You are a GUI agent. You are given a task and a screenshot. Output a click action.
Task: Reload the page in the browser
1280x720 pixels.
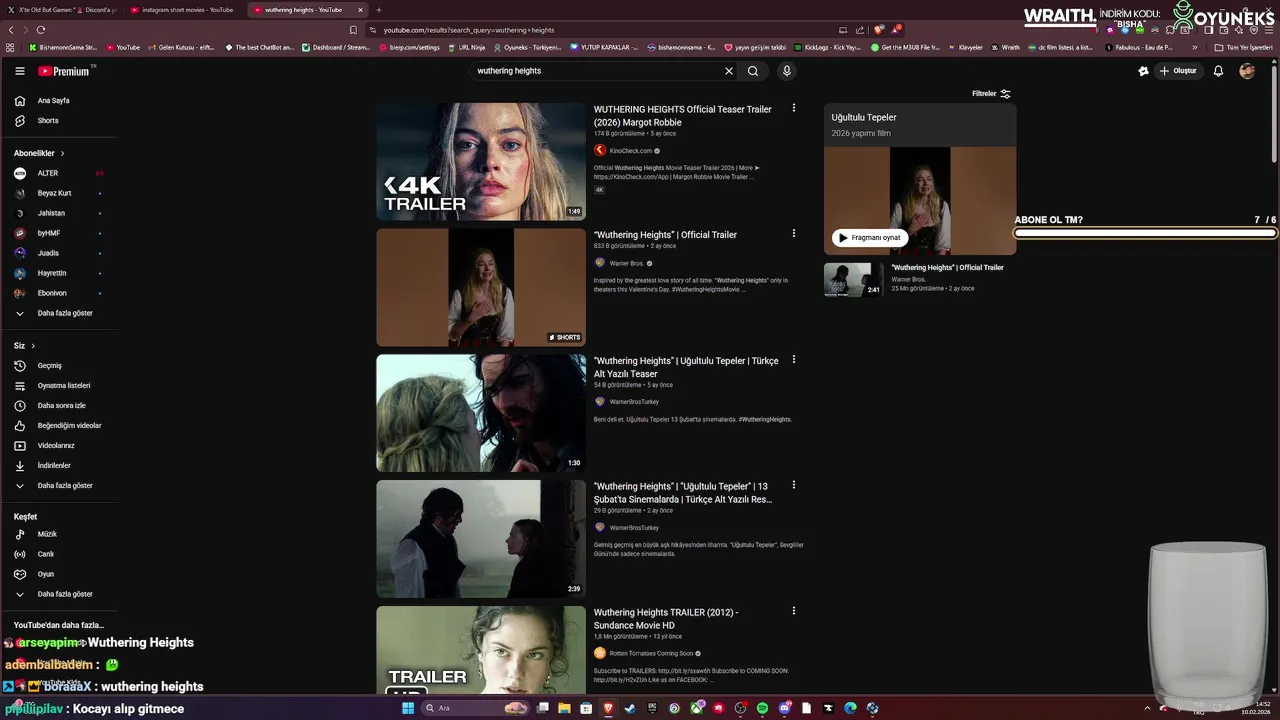pos(41,30)
